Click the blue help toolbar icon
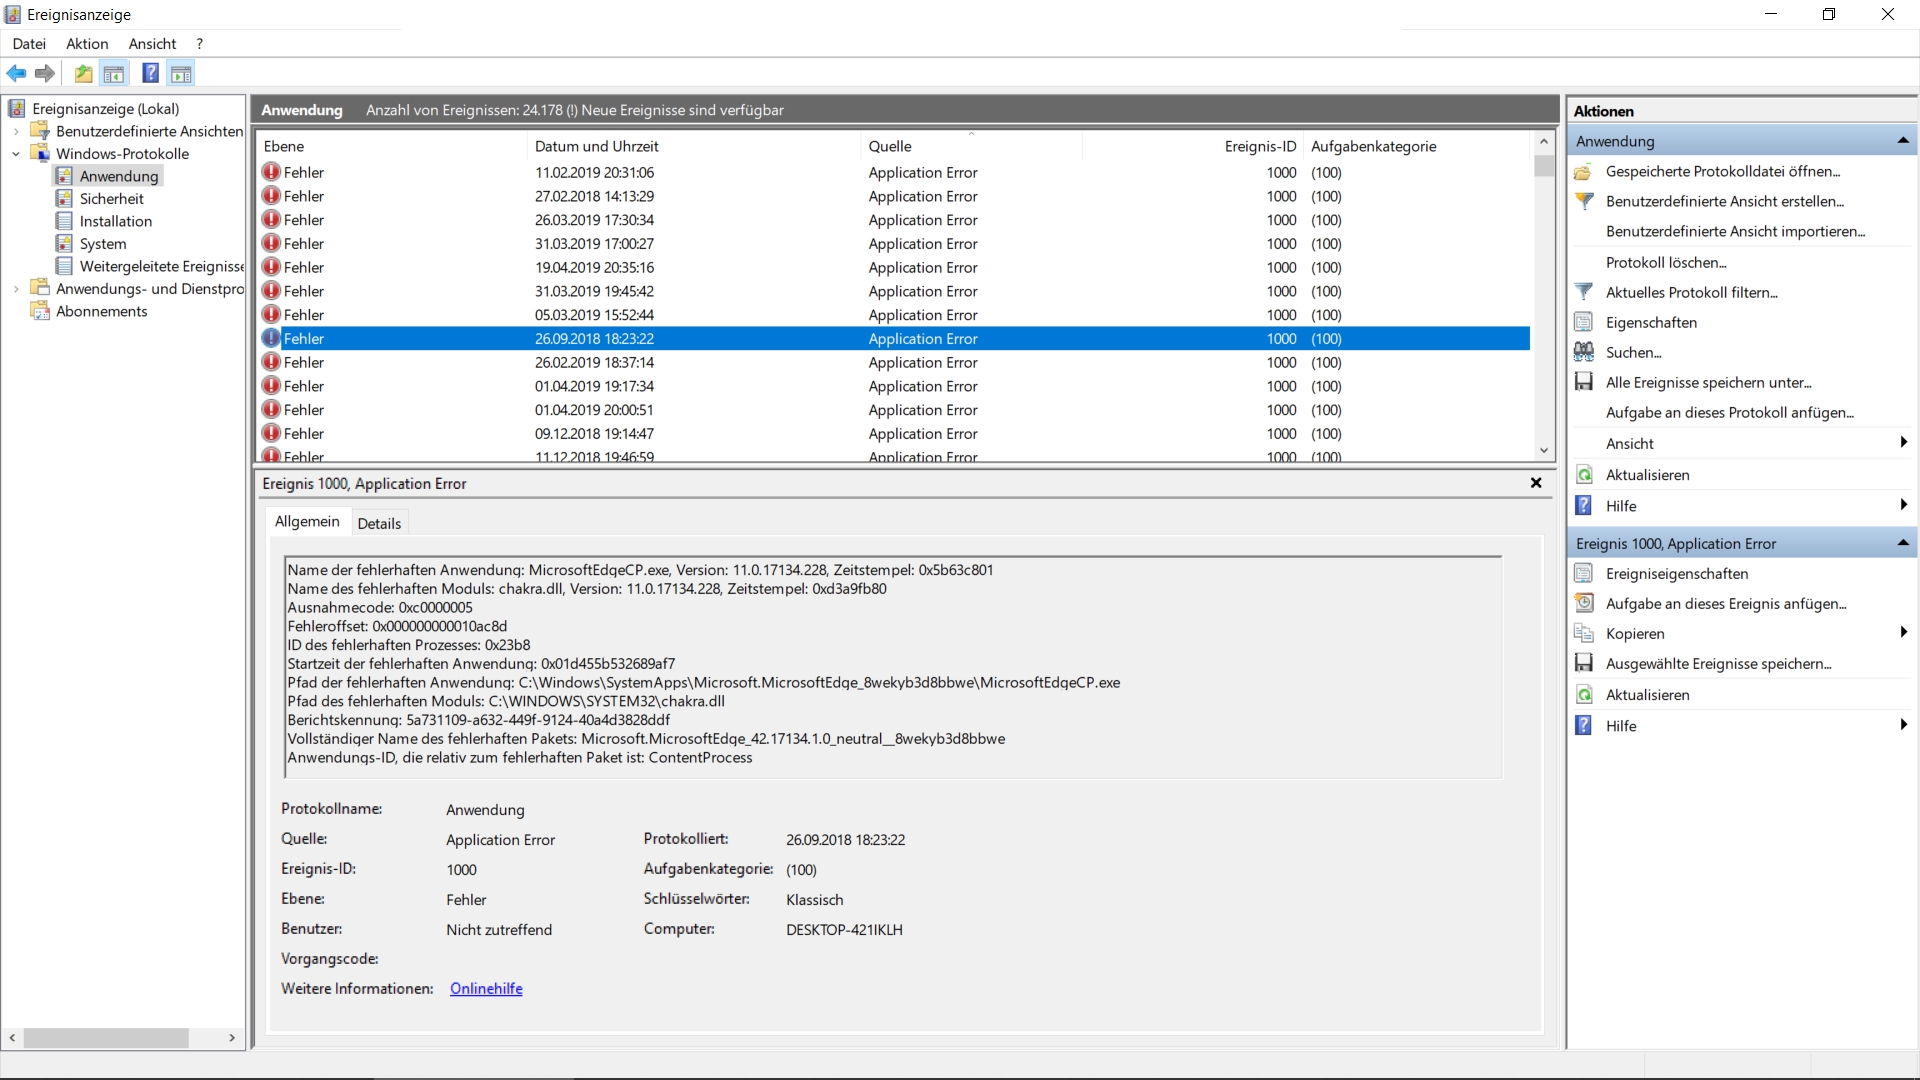The height and width of the screenshot is (1080, 1920). click(x=150, y=73)
